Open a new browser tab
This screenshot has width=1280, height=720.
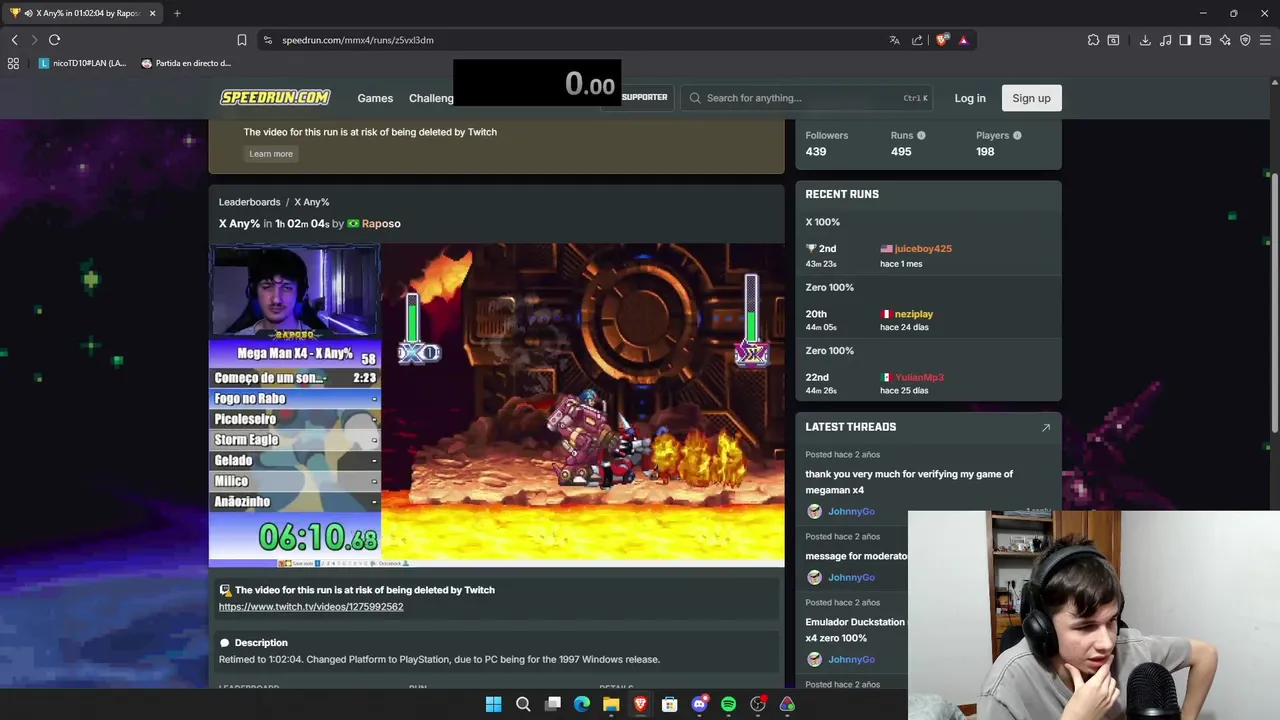coord(177,13)
